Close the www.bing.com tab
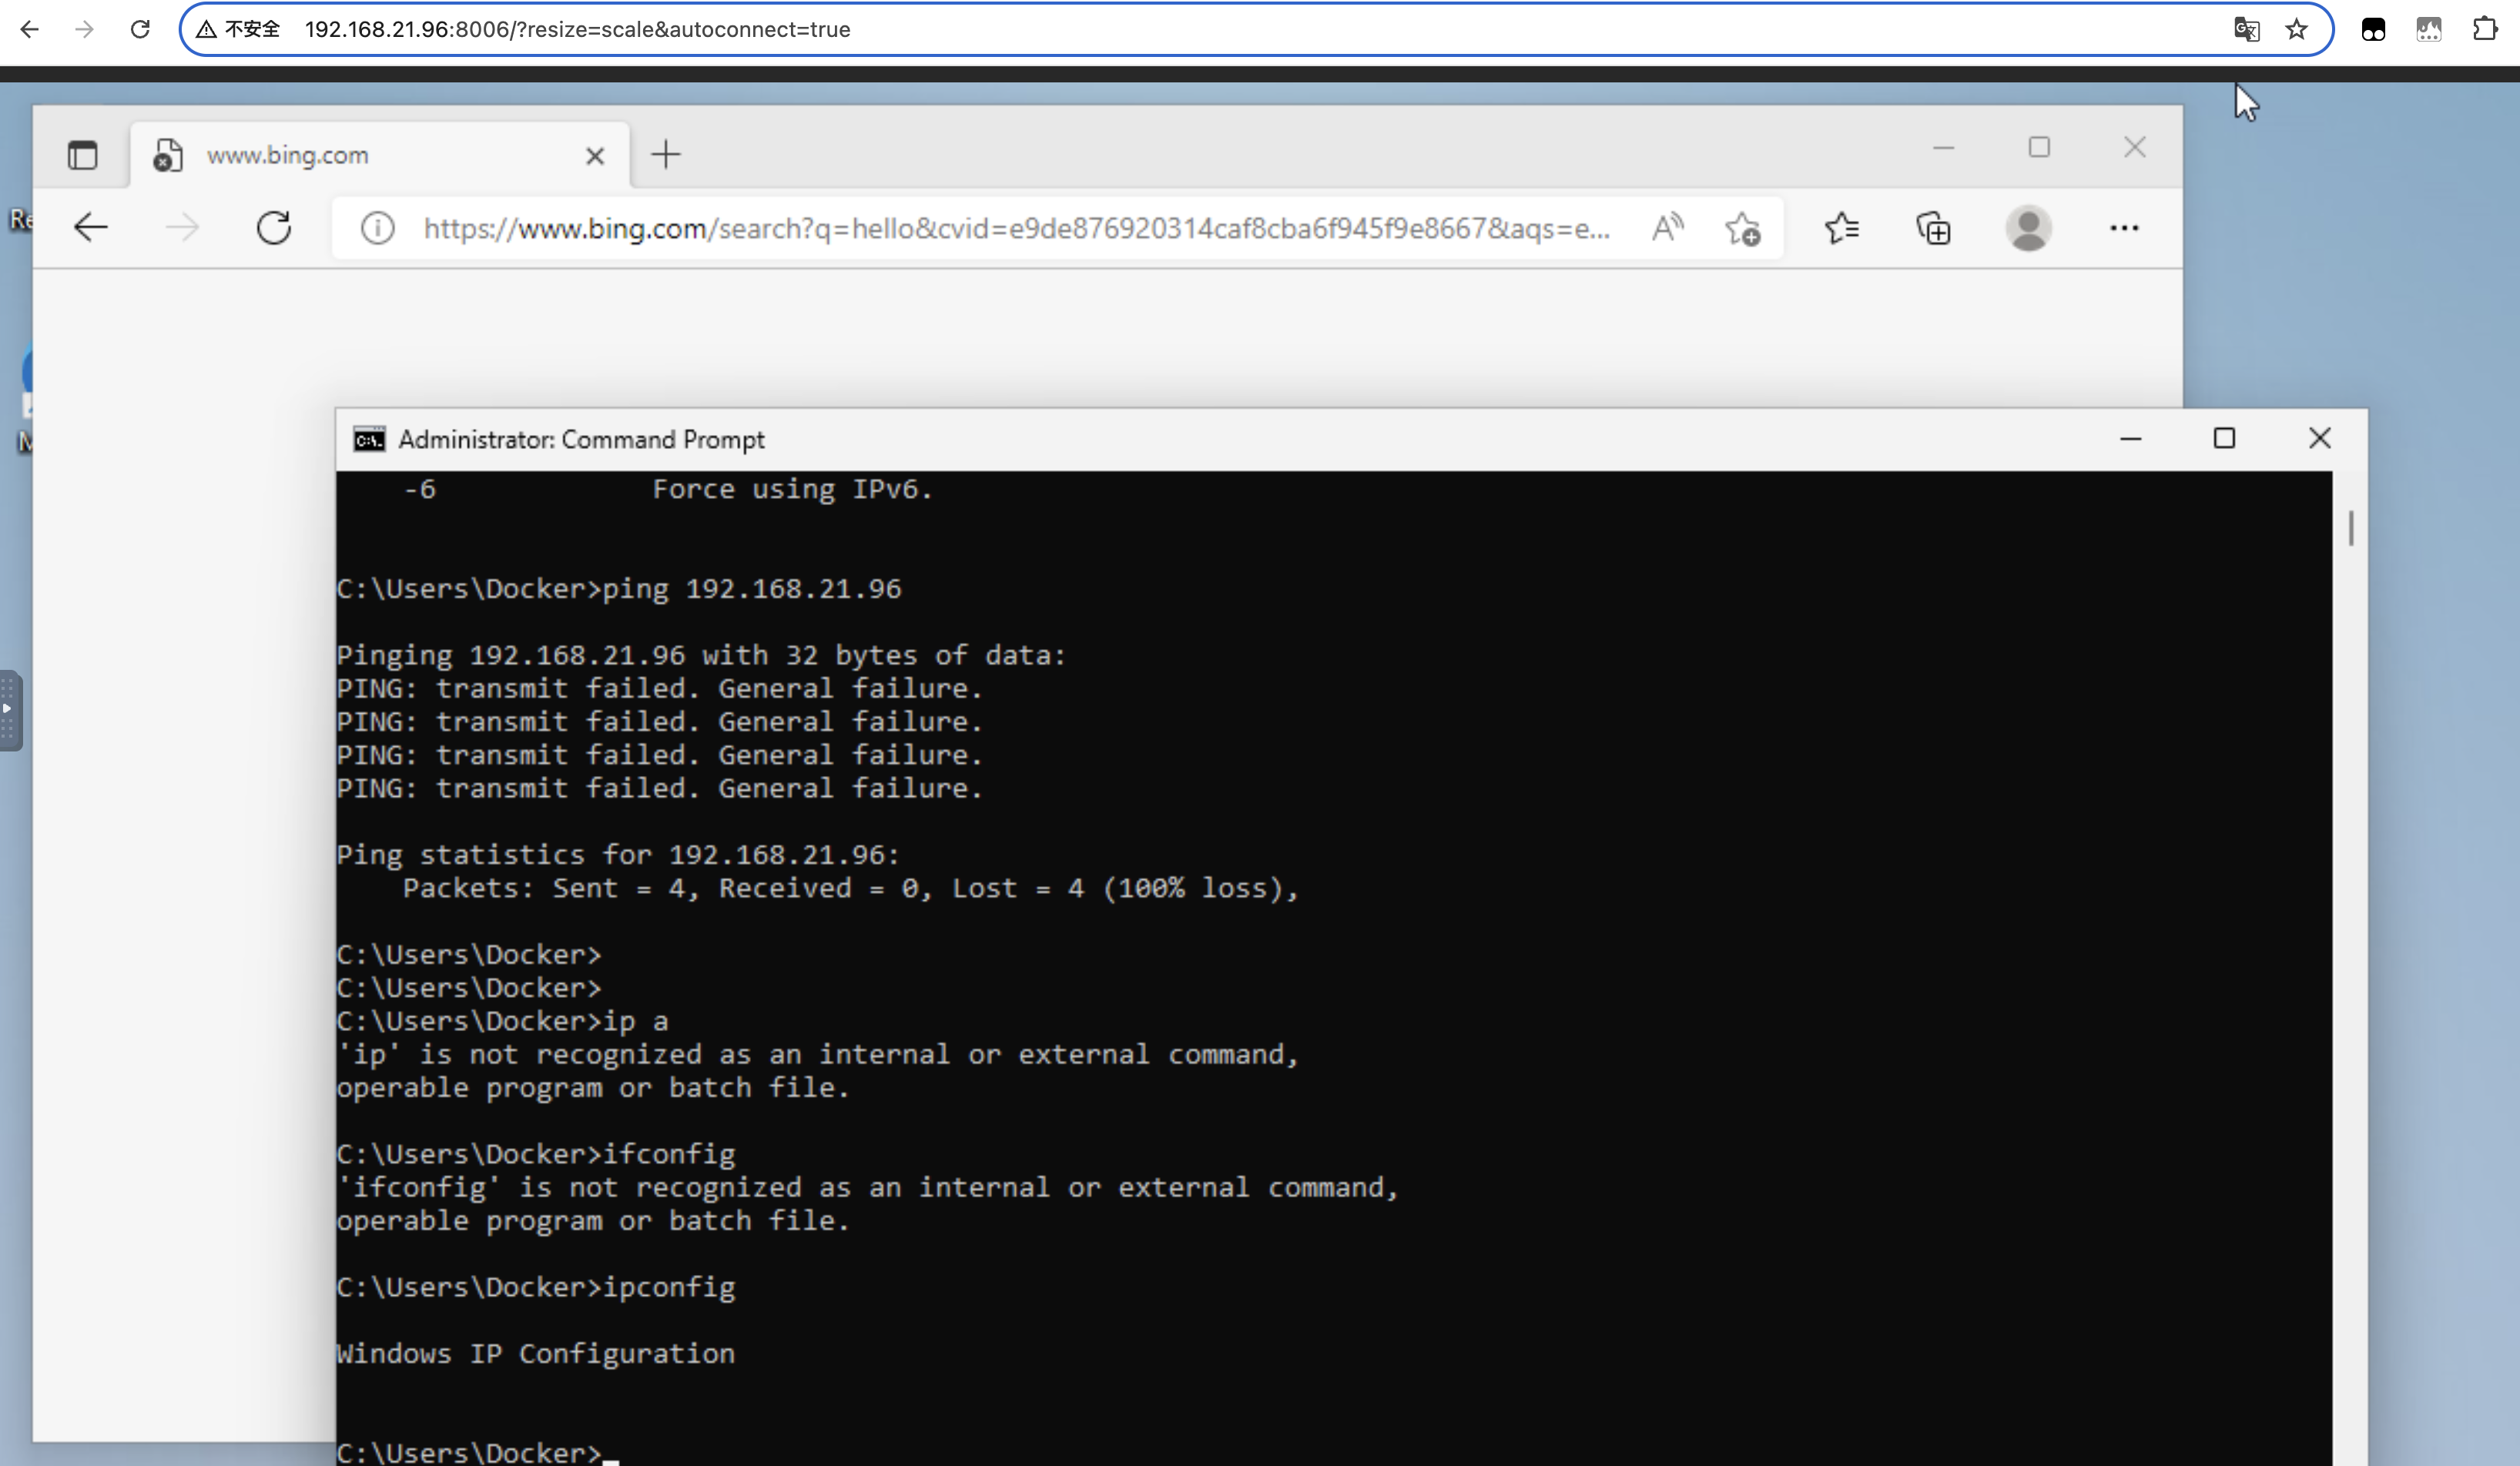 click(595, 156)
